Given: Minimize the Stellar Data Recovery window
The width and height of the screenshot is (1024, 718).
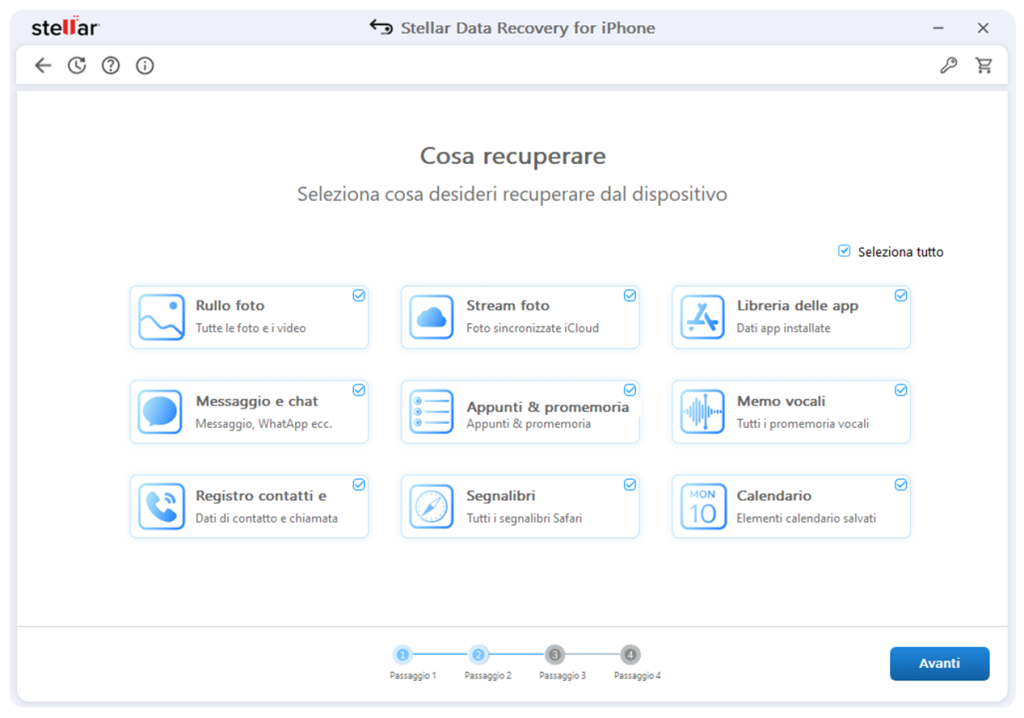Looking at the screenshot, I should pyautogui.click(x=938, y=28).
